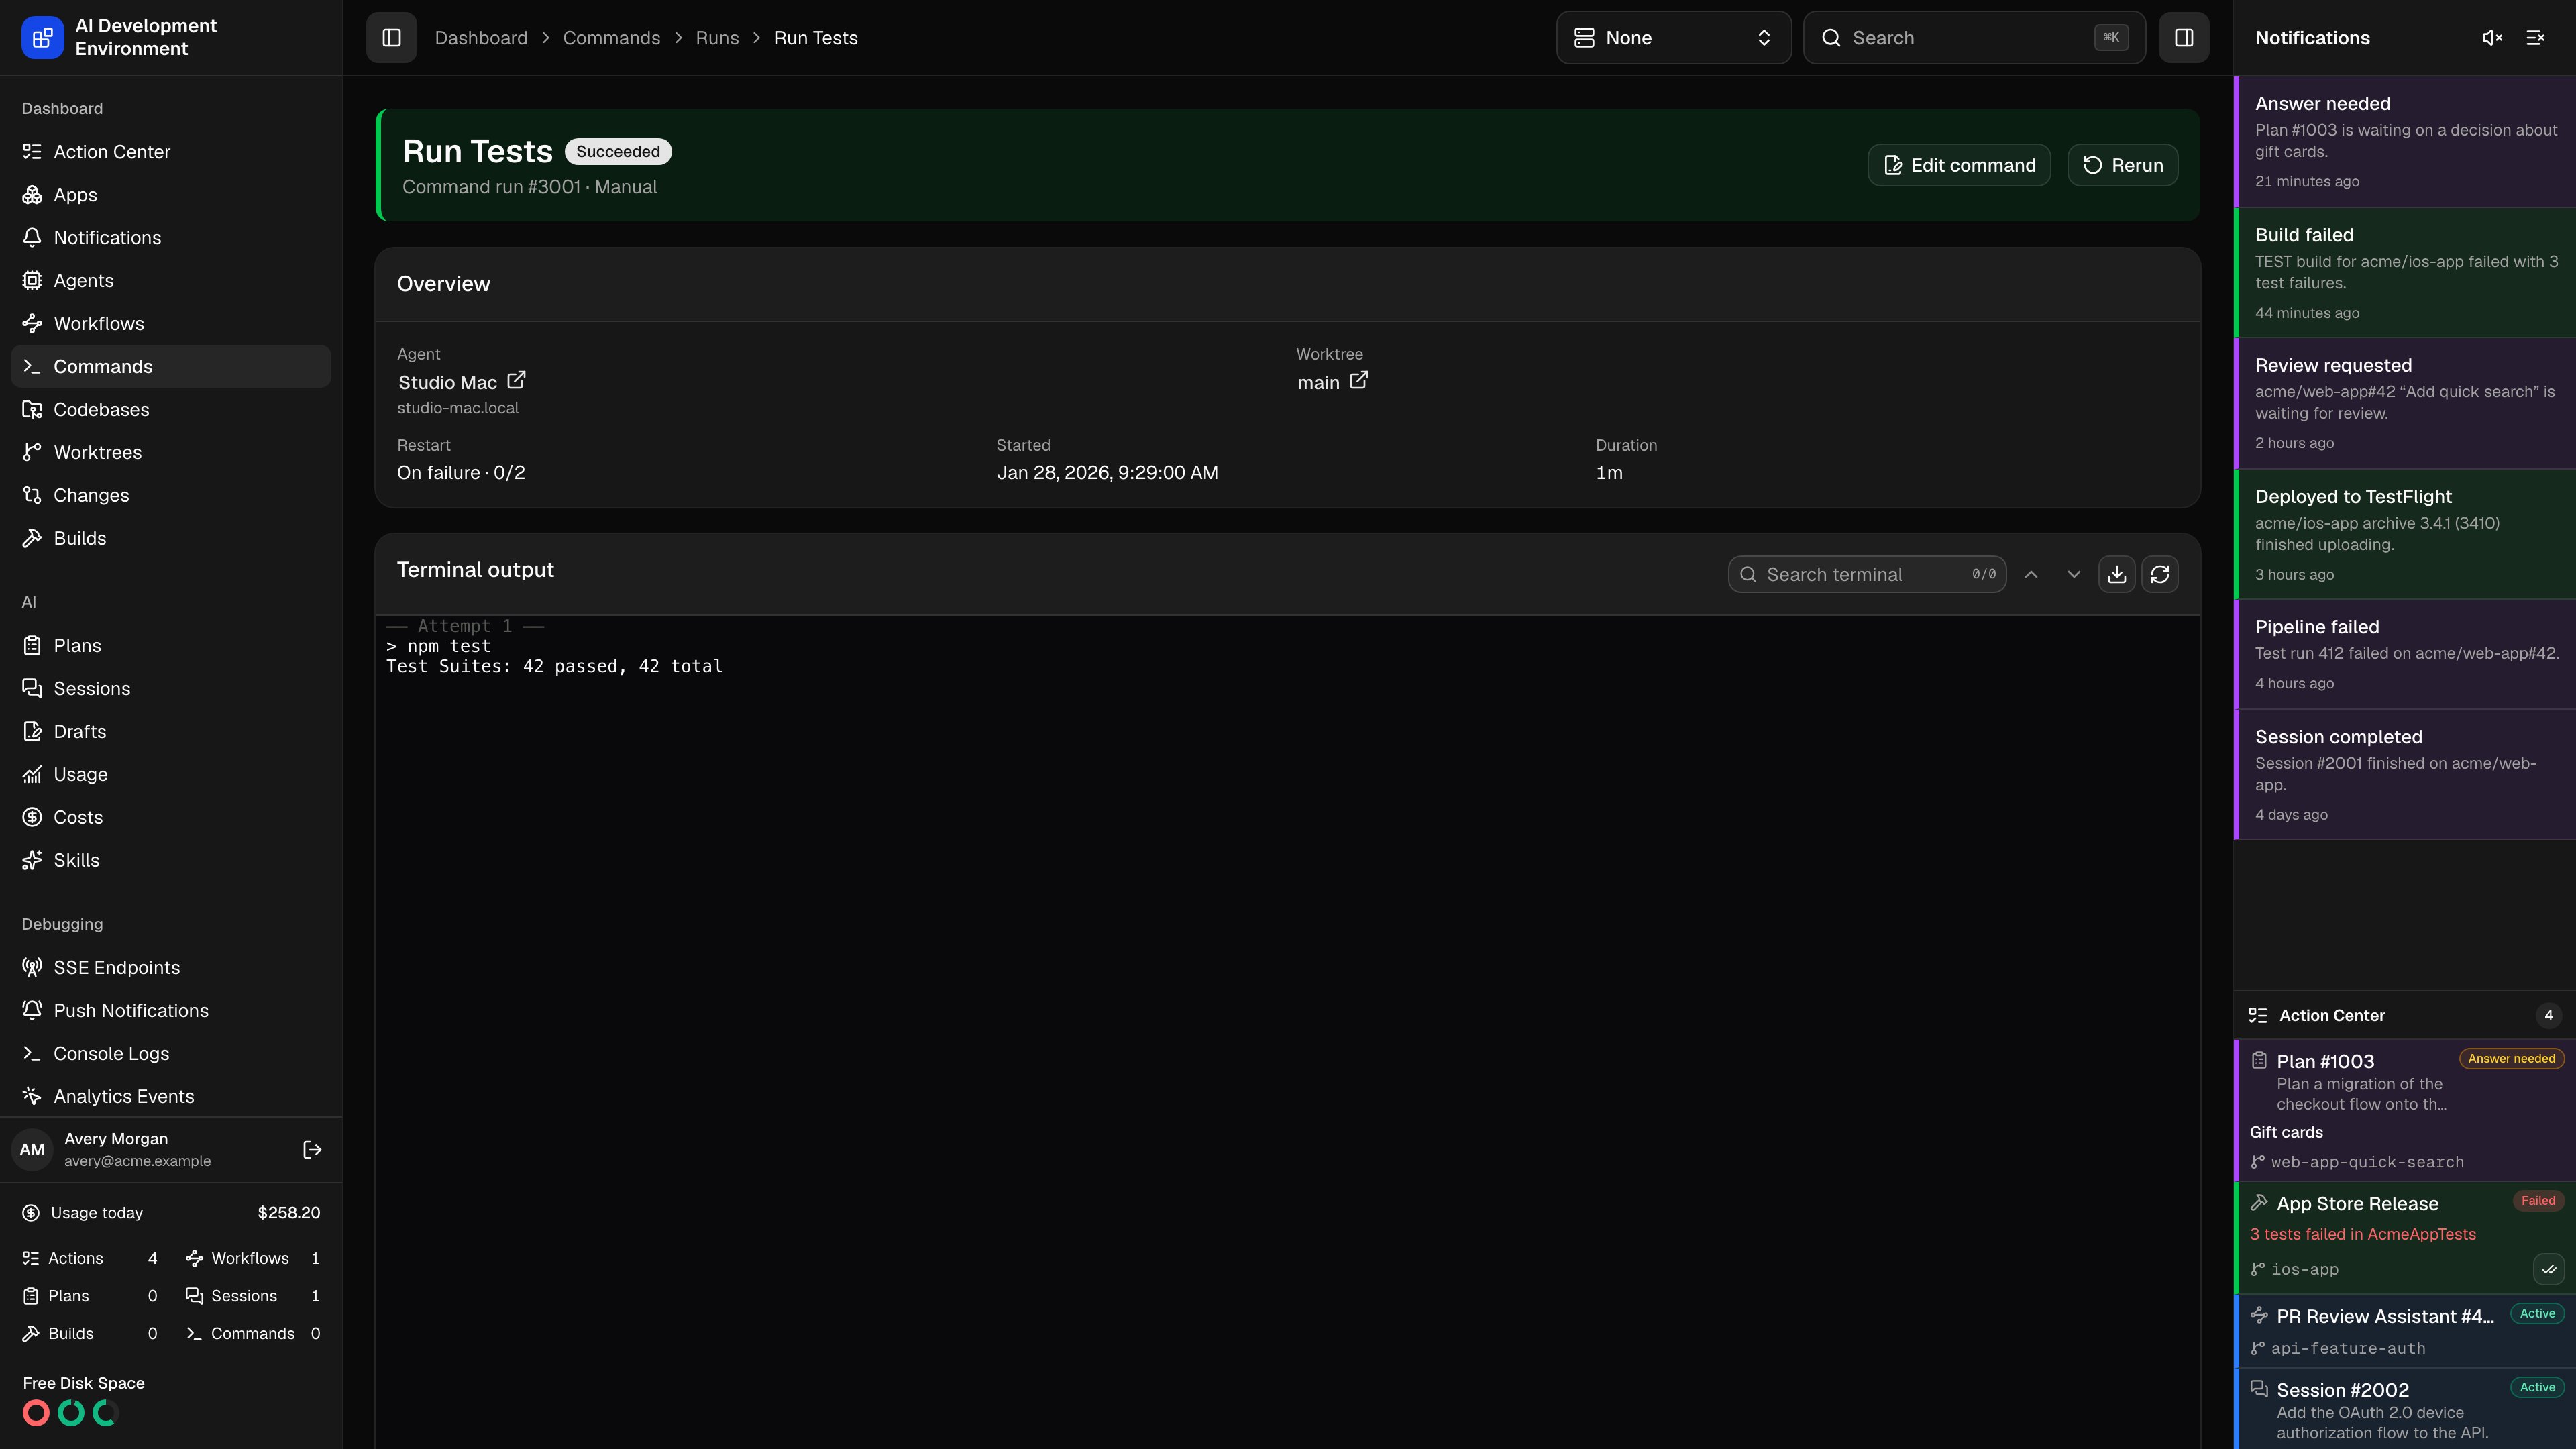Download the terminal output
Screen dimensions: 2576x1449
[2117, 574]
